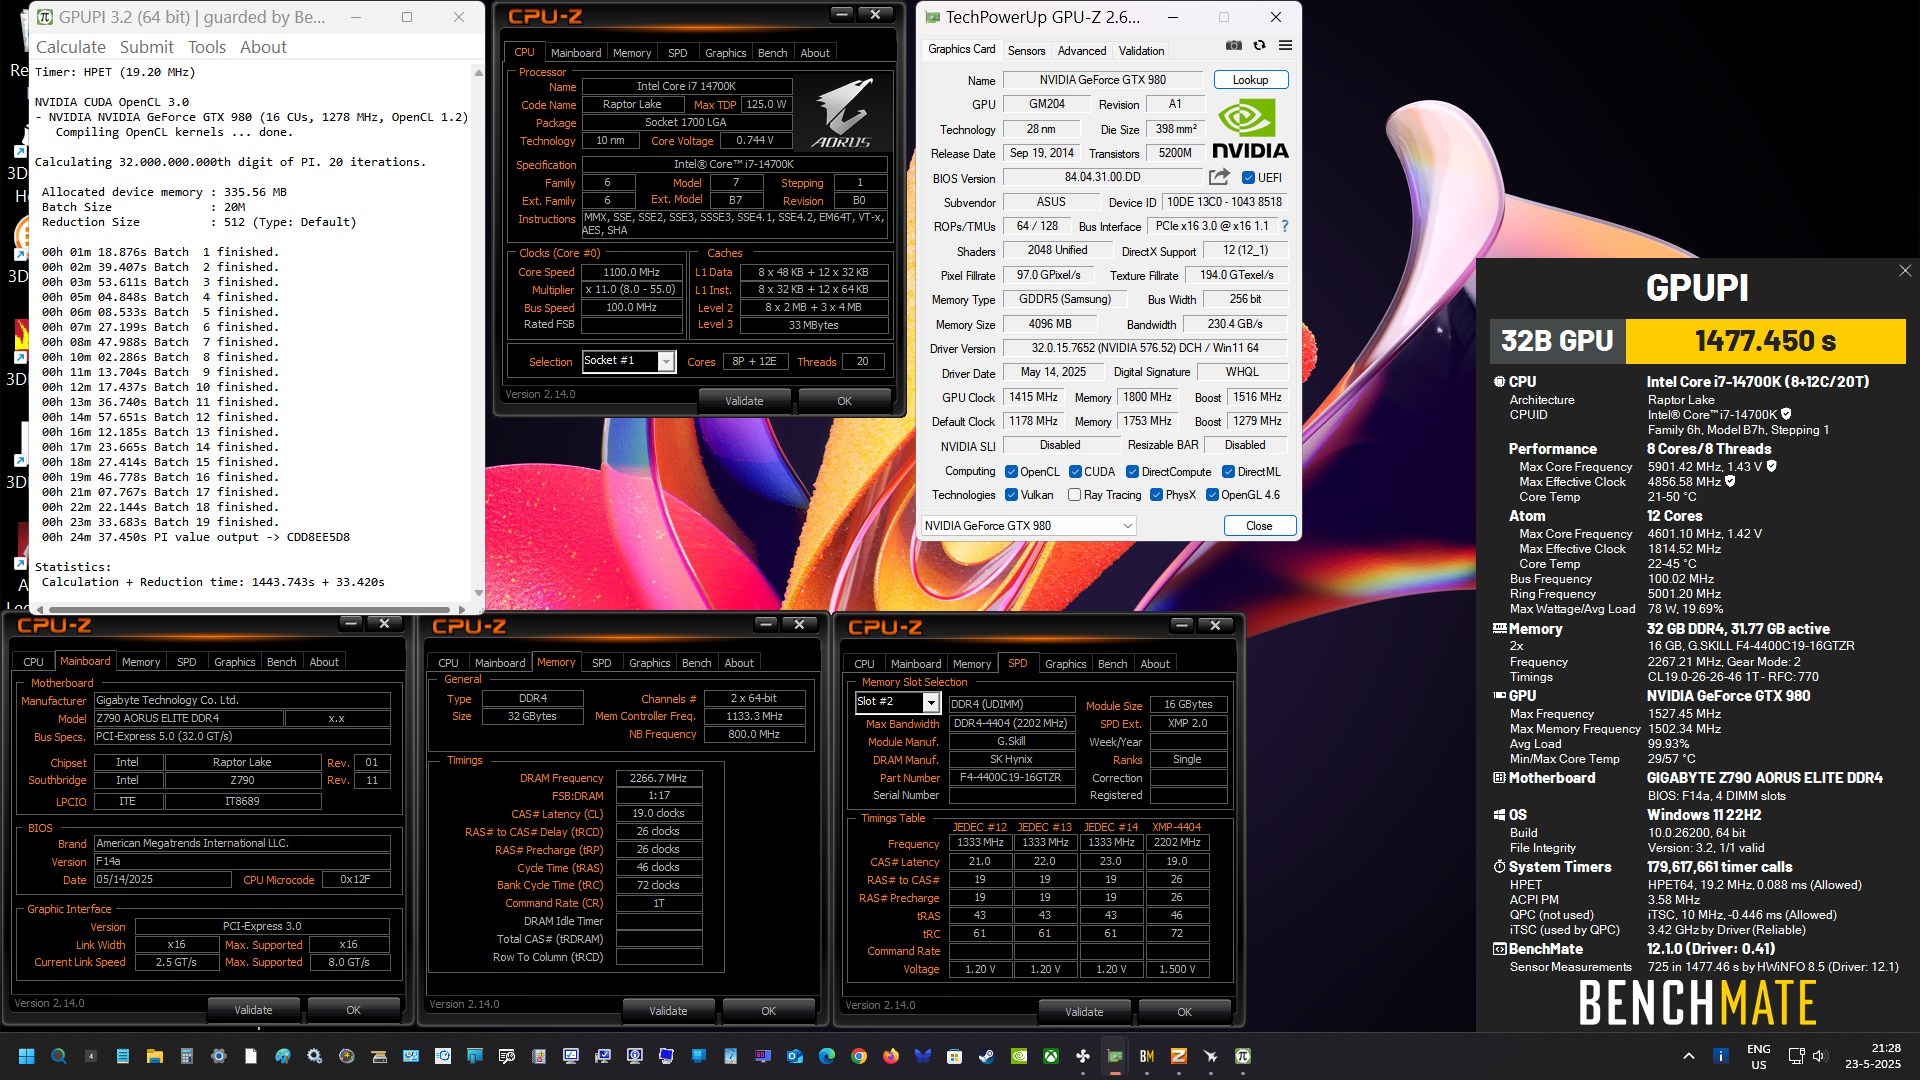Open the clock and date in the taskbar
The image size is (1920, 1080).
coord(1873,1056)
